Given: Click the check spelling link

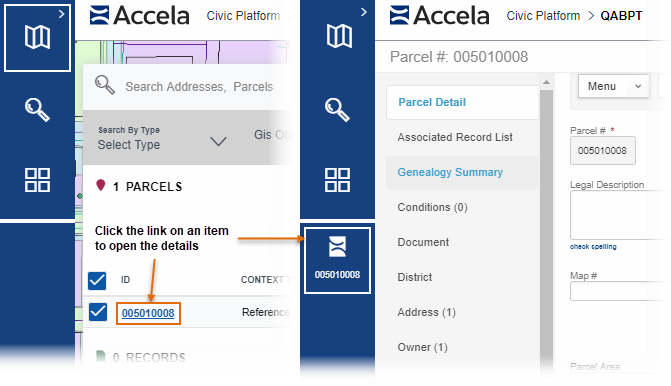Looking at the screenshot, I should [x=593, y=246].
